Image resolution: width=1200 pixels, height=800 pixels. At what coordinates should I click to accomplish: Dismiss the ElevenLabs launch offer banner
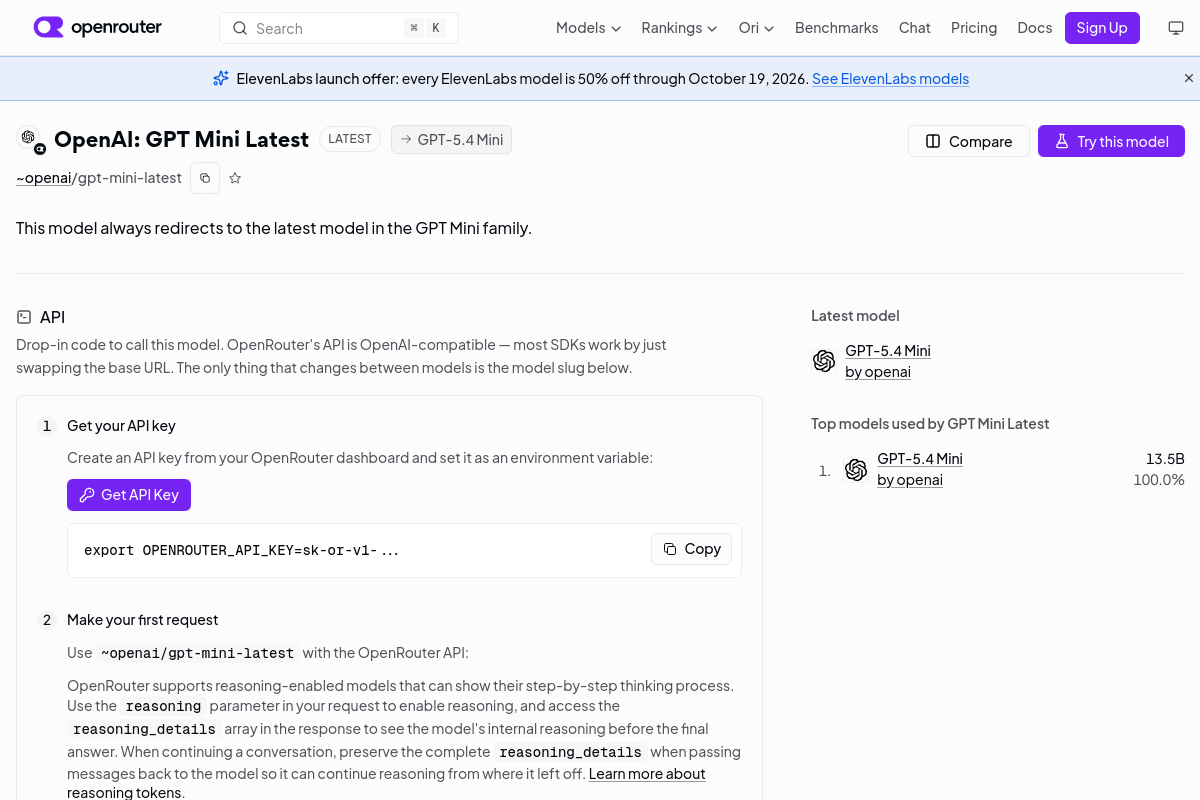[x=1189, y=78]
